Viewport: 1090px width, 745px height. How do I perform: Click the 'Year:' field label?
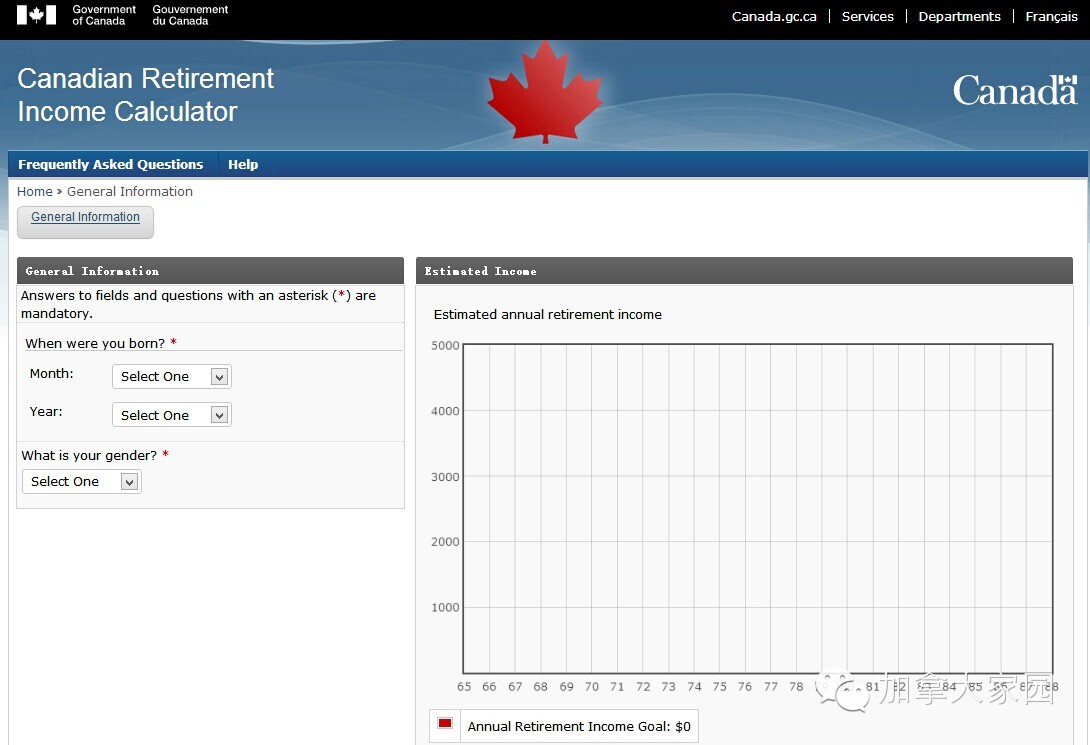coord(46,411)
